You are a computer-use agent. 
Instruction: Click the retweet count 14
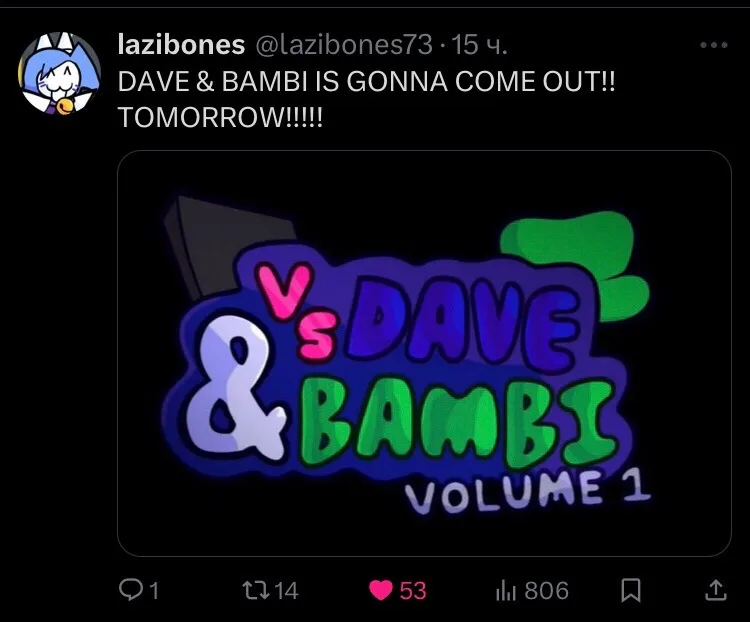click(x=287, y=591)
